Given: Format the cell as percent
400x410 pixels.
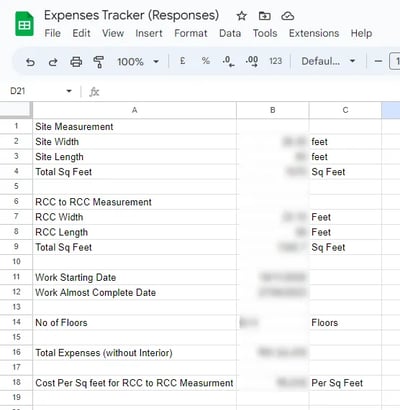Looking at the screenshot, I should click(x=206, y=61).
